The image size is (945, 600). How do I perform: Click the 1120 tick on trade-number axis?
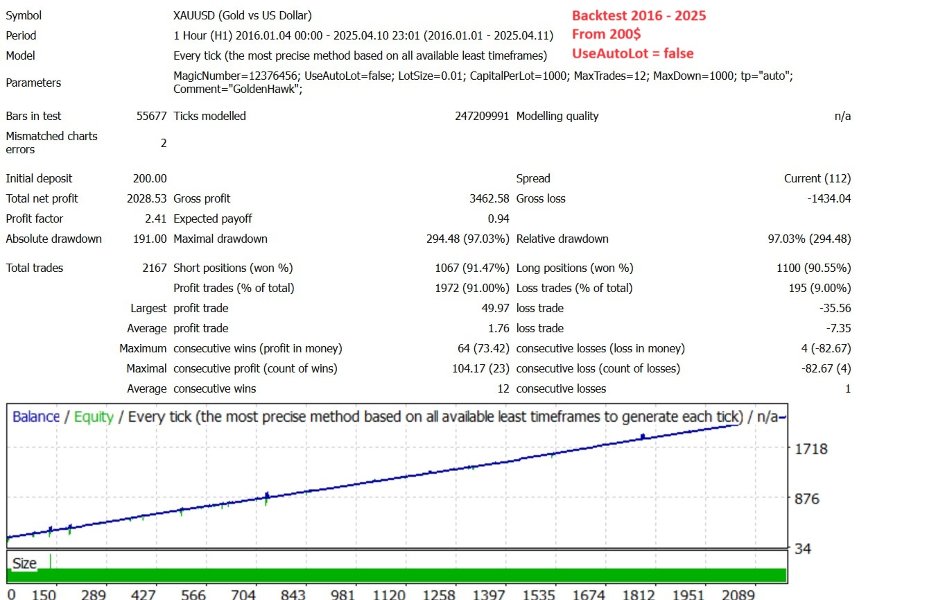coord(389,594)
